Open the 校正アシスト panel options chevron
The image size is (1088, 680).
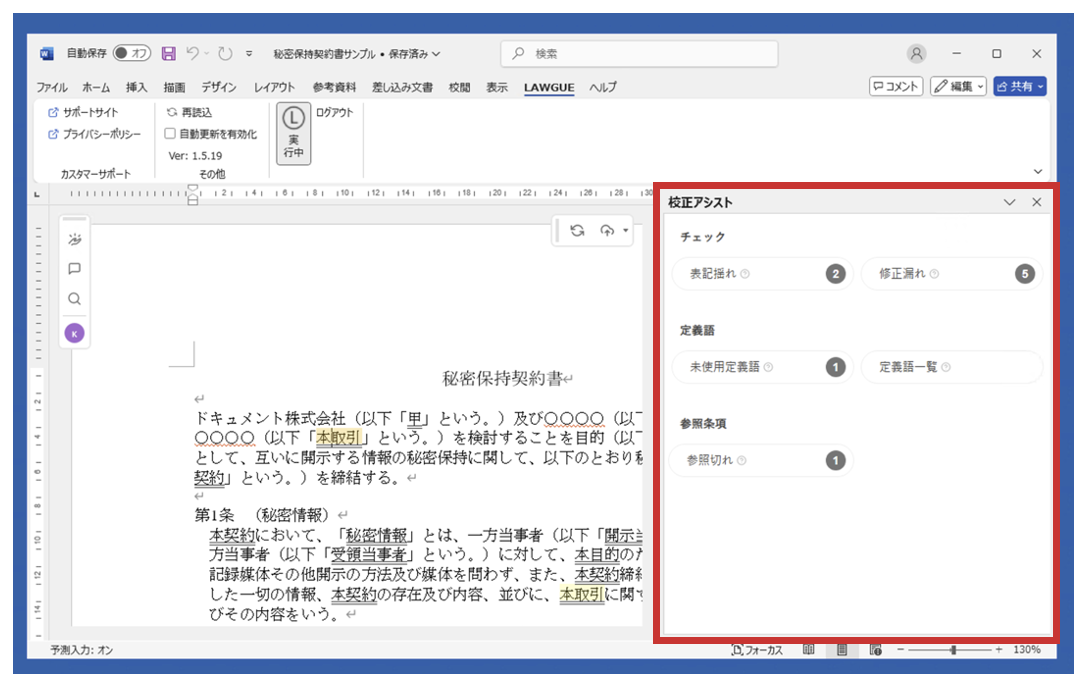click(1010, 202)
